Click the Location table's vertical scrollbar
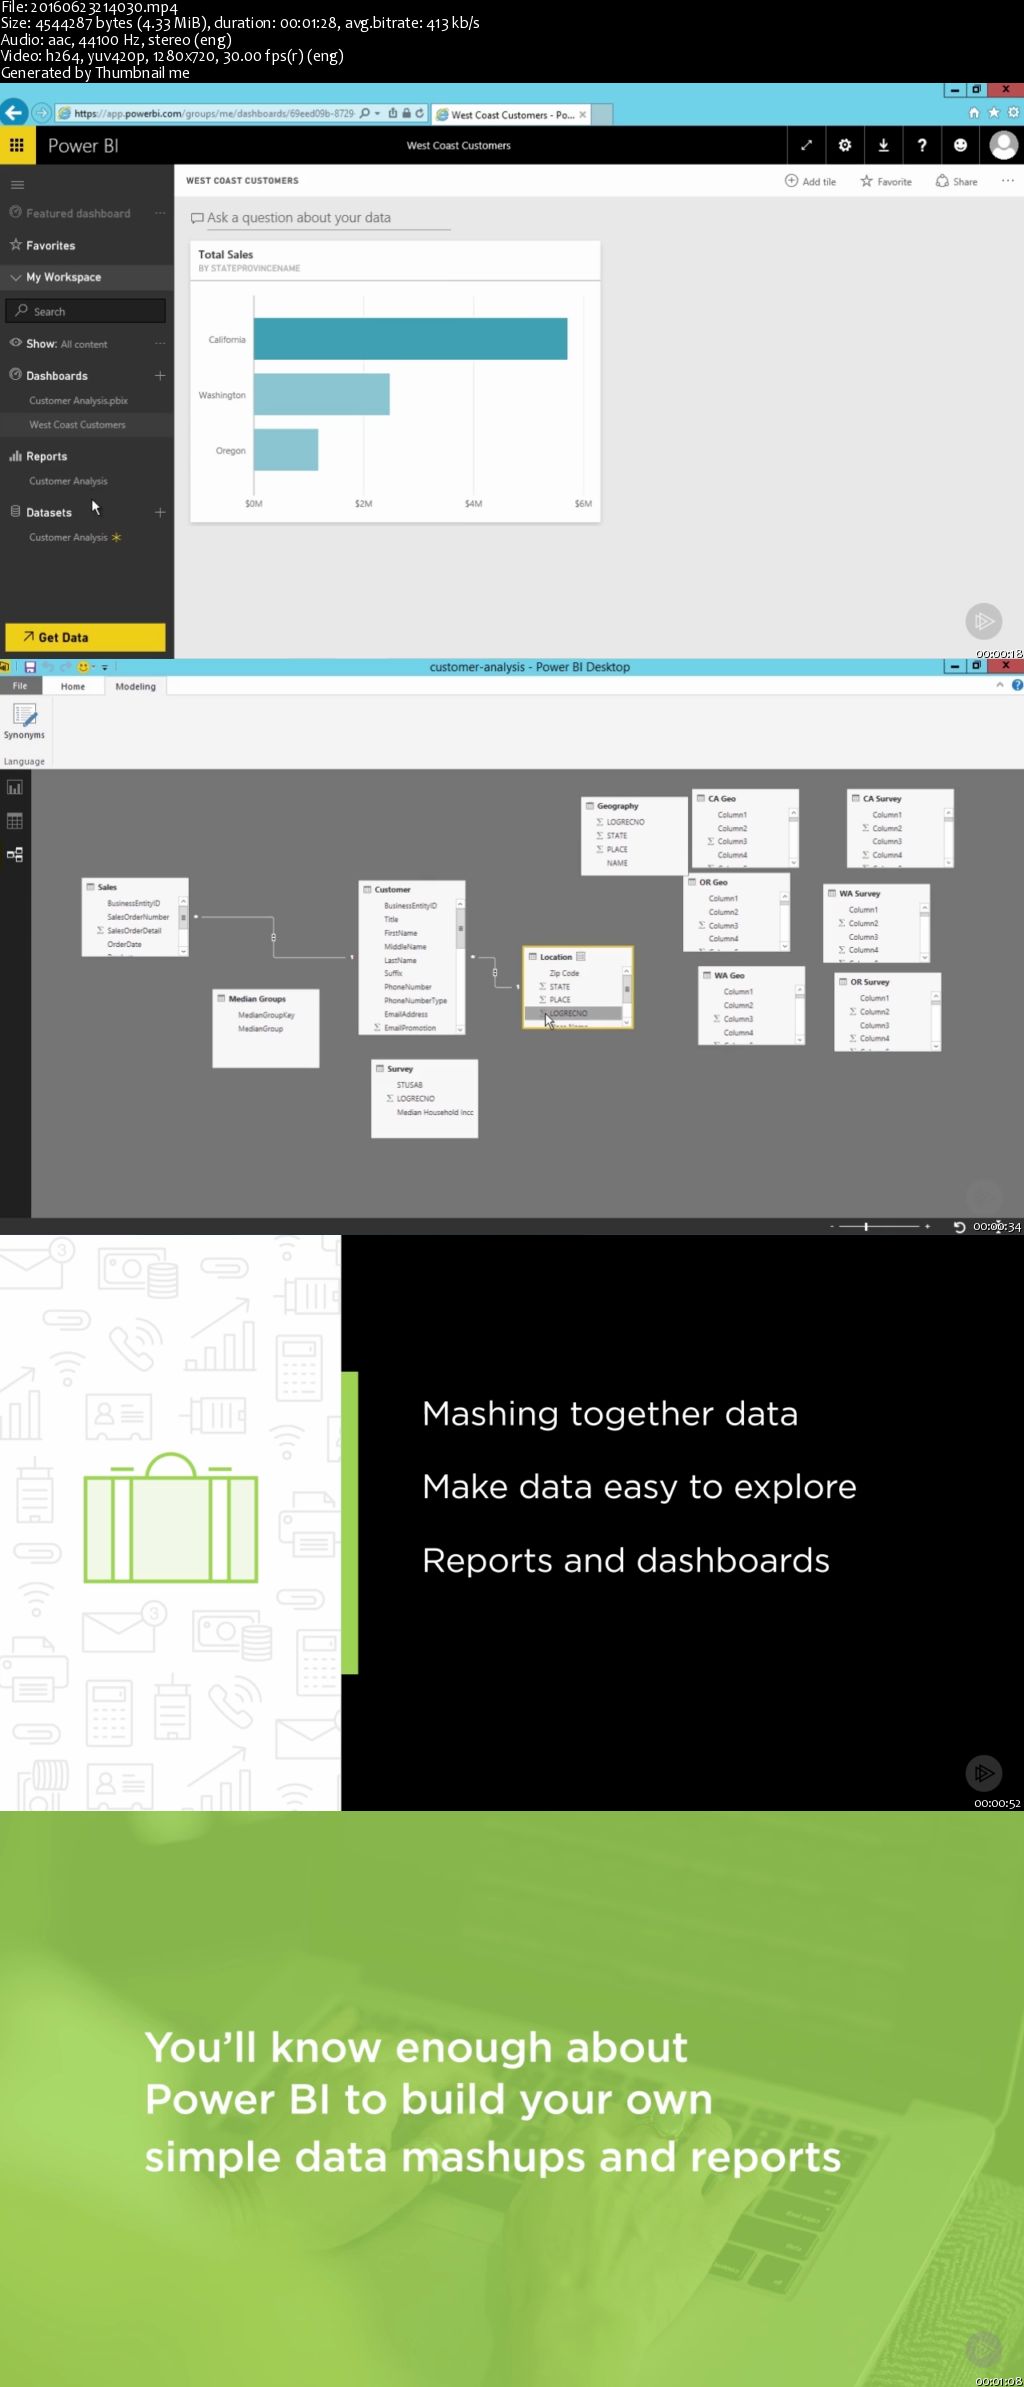The height and width of the screenshot is (2387, 1024). click(627, 995)
